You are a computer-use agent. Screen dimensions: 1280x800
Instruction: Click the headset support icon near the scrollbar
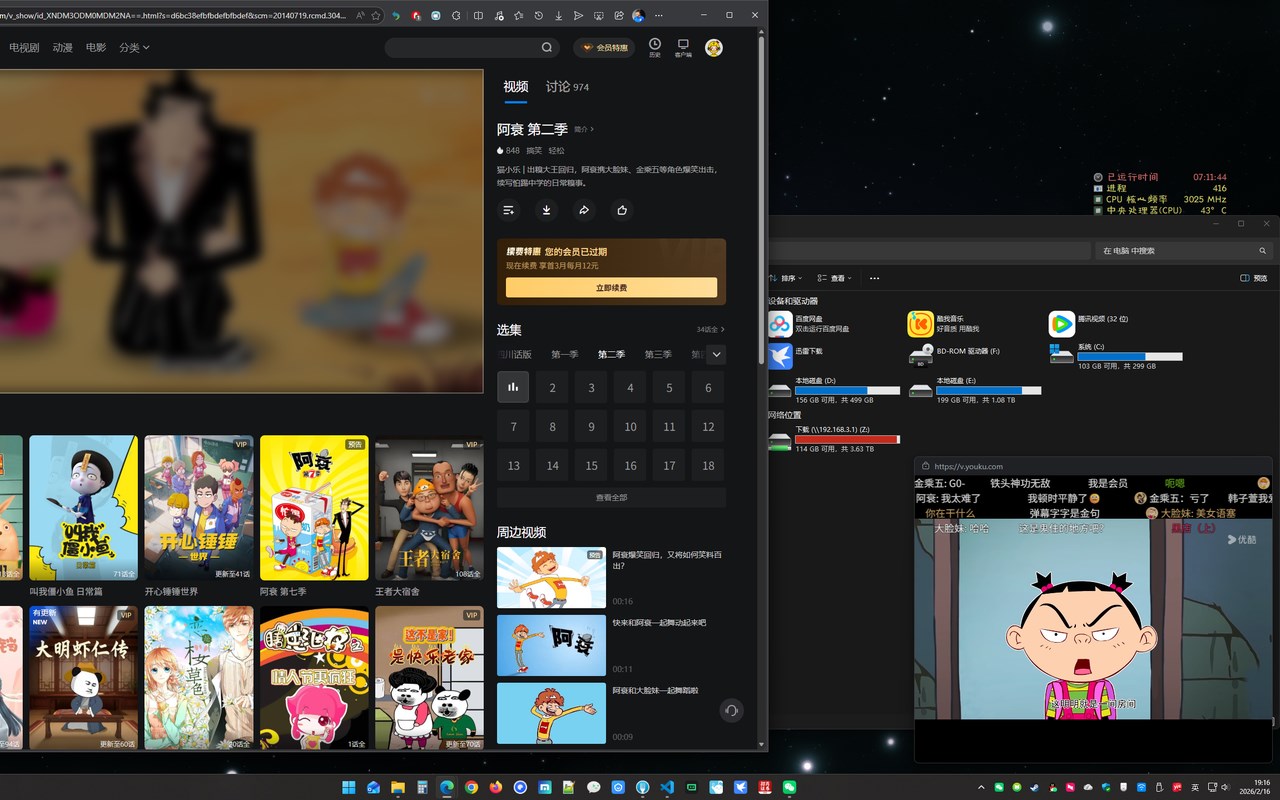point(731,710)
